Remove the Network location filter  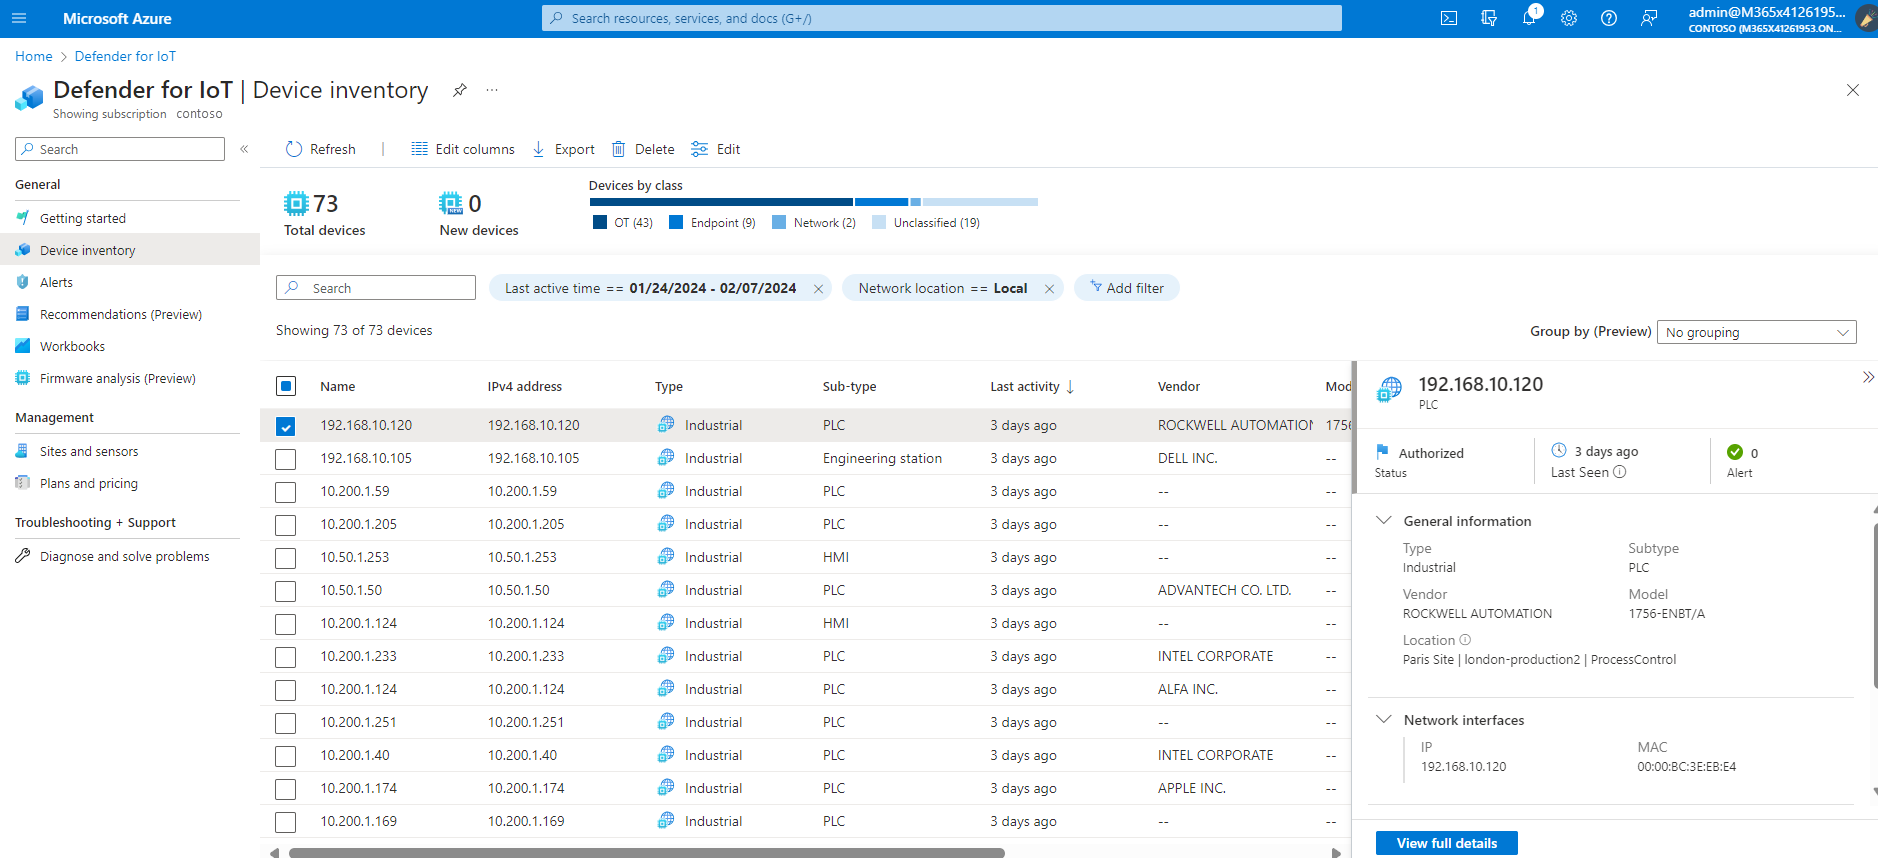pyautogui.click(x=1049, y=289)
